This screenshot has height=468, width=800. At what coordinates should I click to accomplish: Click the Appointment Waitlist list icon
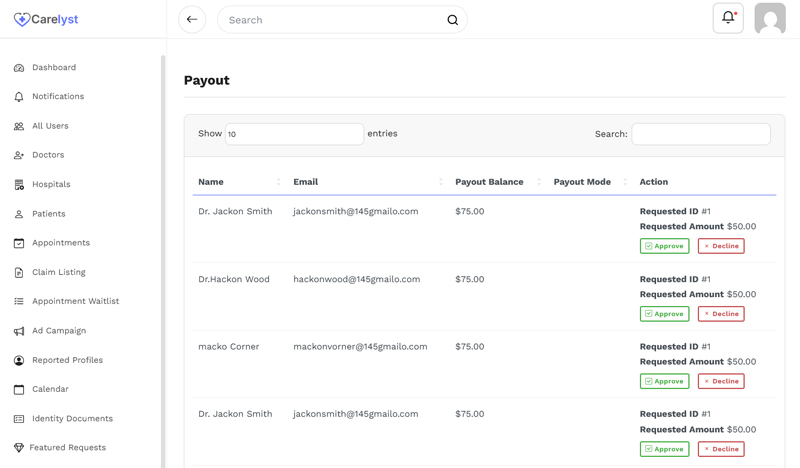tap(19, 302)
